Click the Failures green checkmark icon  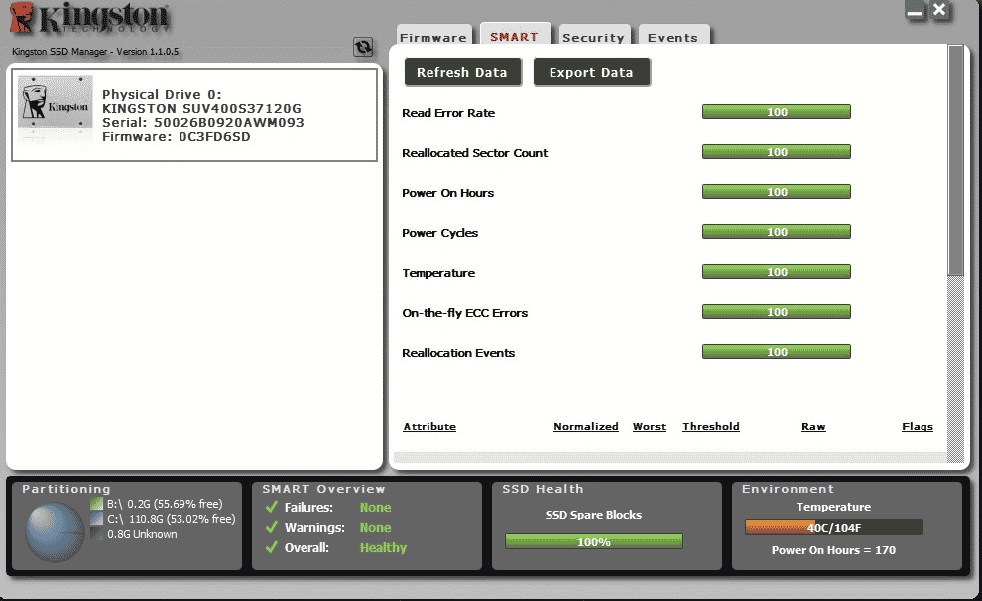click(271, 508)
